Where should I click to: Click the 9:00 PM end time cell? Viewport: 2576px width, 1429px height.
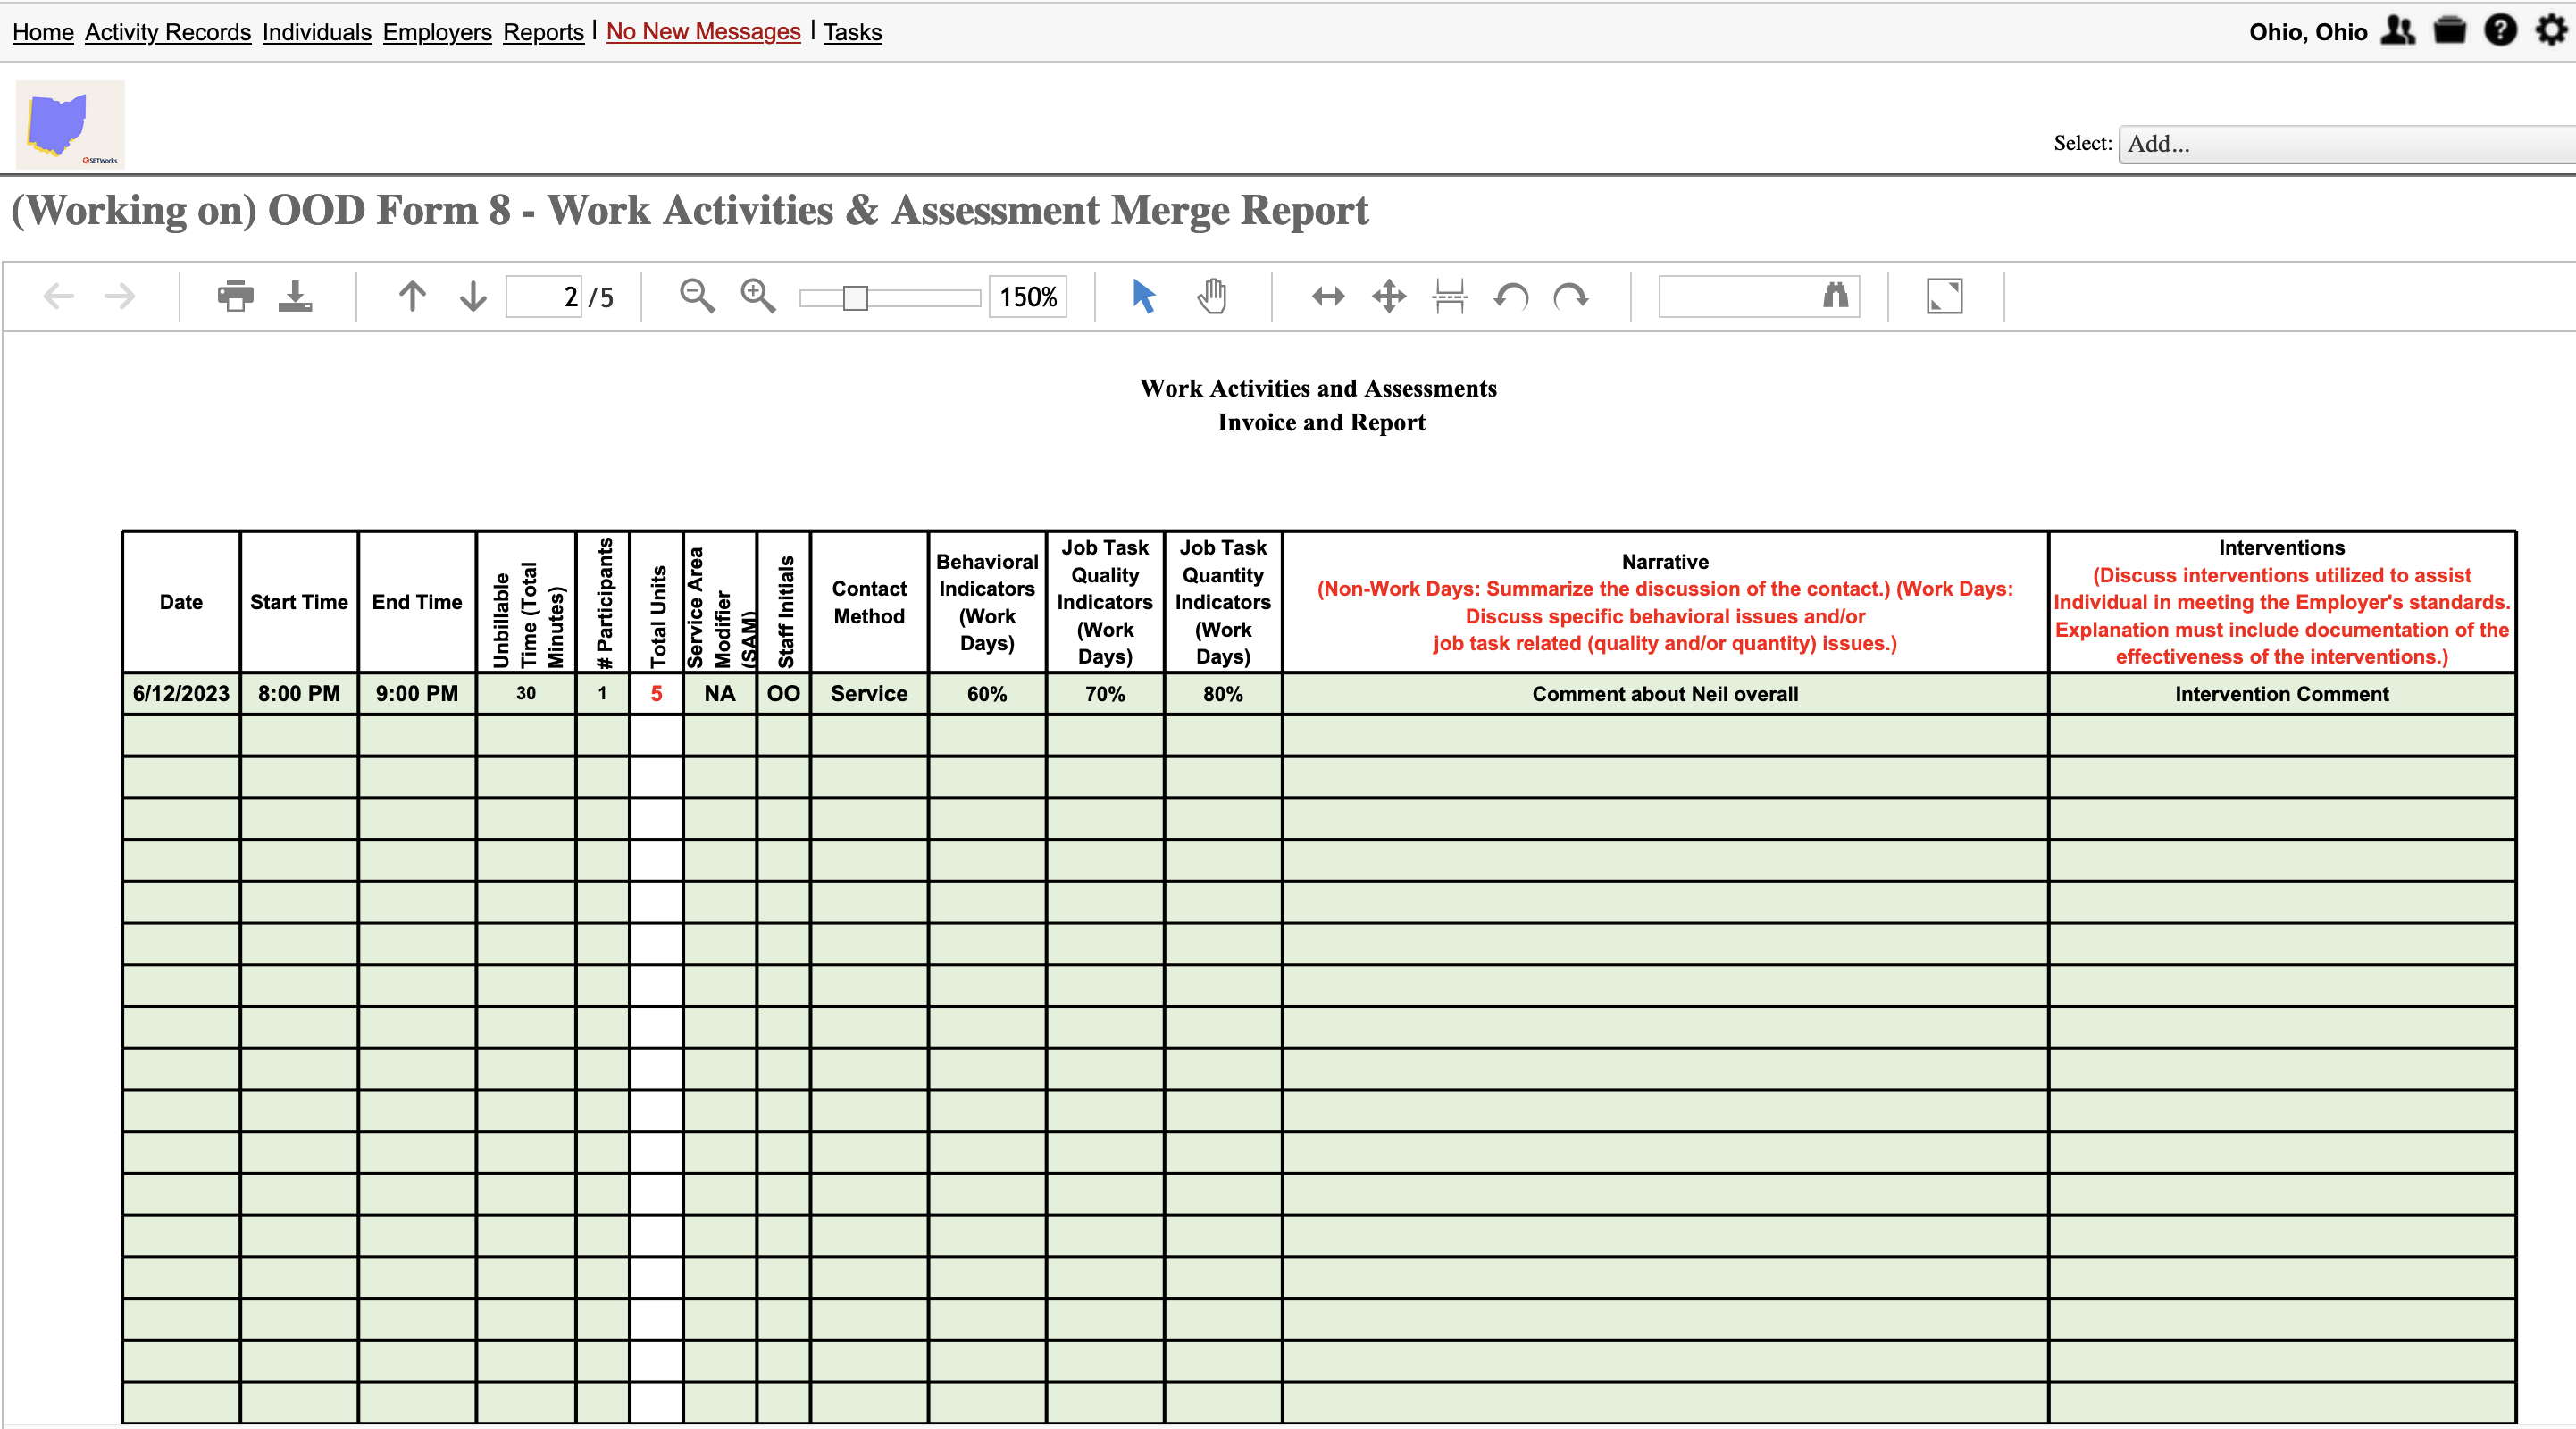coord(417,693)
